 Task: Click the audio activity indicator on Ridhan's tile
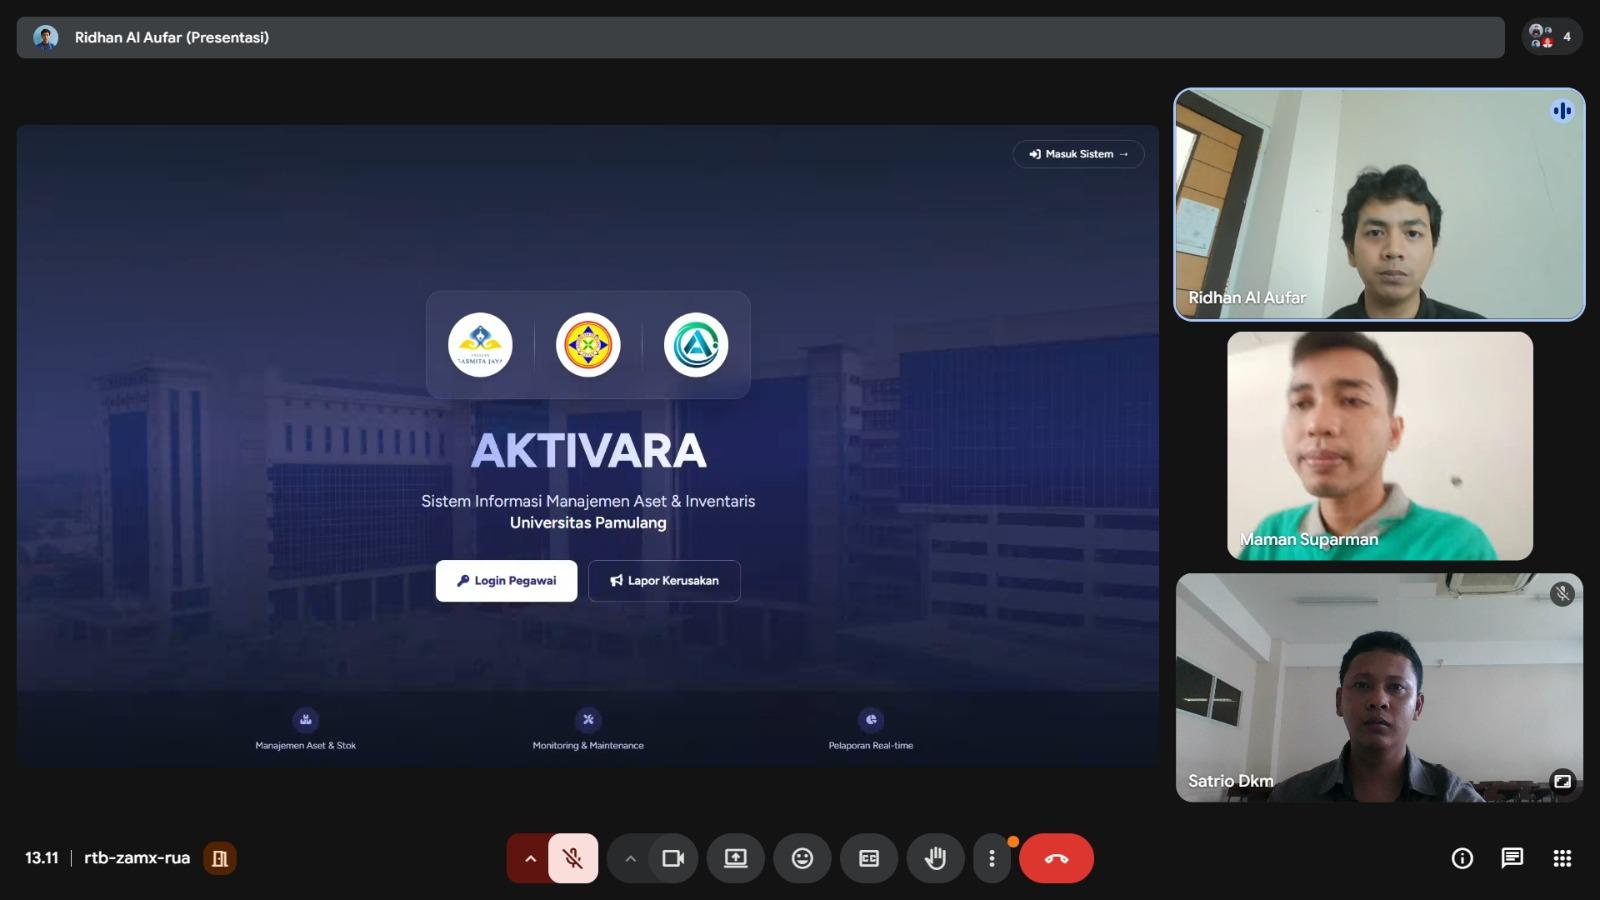pyautogui.click(x=1562, y=111)
